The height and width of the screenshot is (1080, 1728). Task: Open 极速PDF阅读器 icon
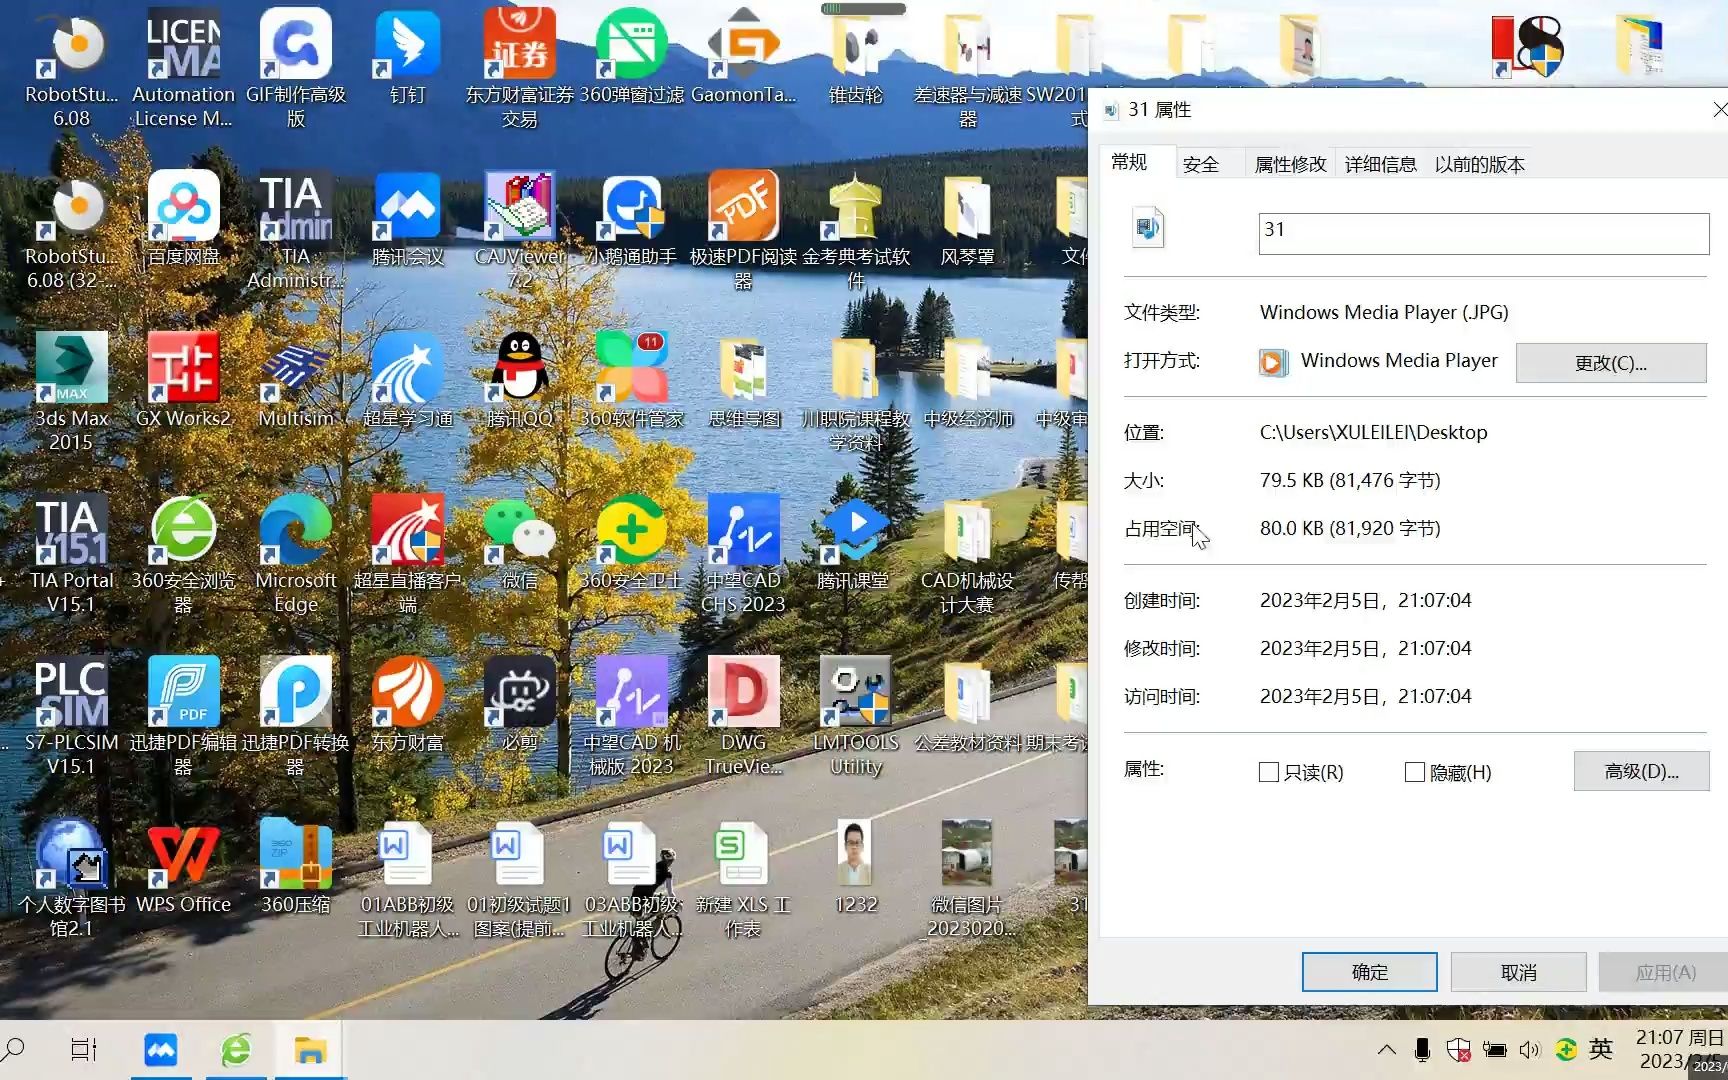point(743,230)
